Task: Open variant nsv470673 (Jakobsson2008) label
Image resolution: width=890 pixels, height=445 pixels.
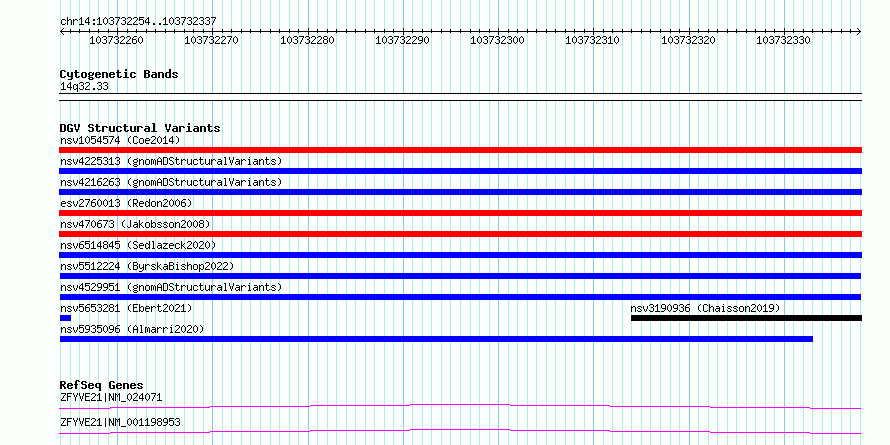Action: 135,224
